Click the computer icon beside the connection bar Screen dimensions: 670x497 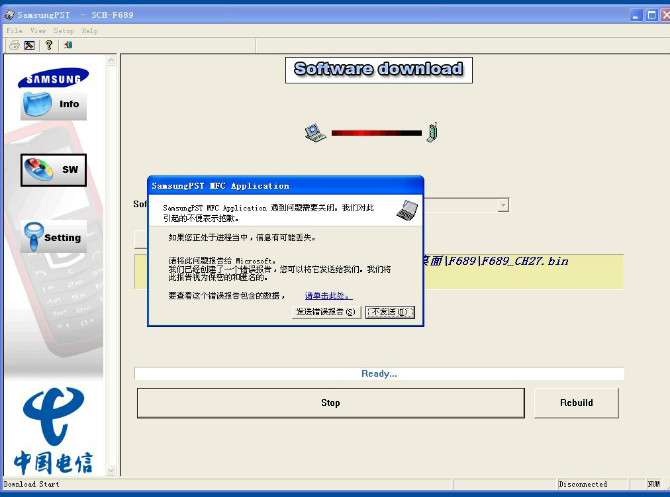(315, 132)
